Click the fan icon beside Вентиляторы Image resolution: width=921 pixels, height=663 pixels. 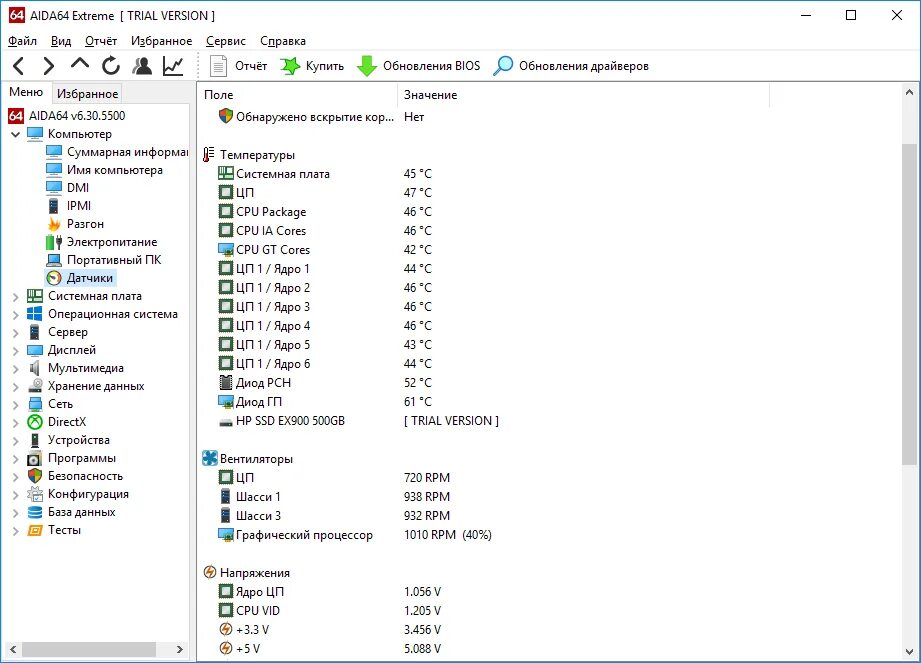point(210,458)
